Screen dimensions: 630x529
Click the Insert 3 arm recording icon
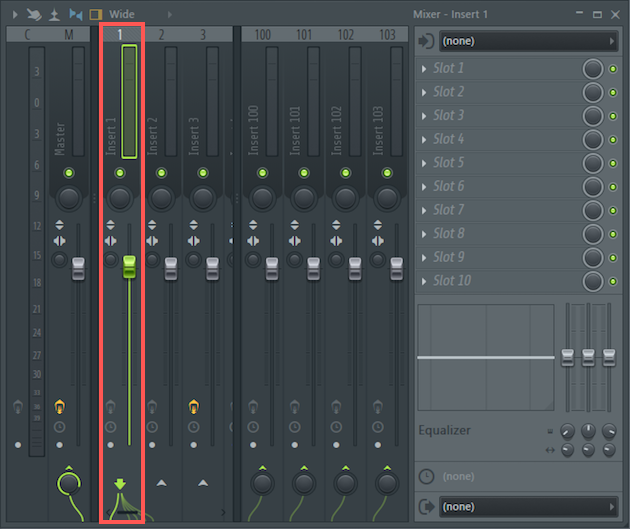[x=193, y=406]
